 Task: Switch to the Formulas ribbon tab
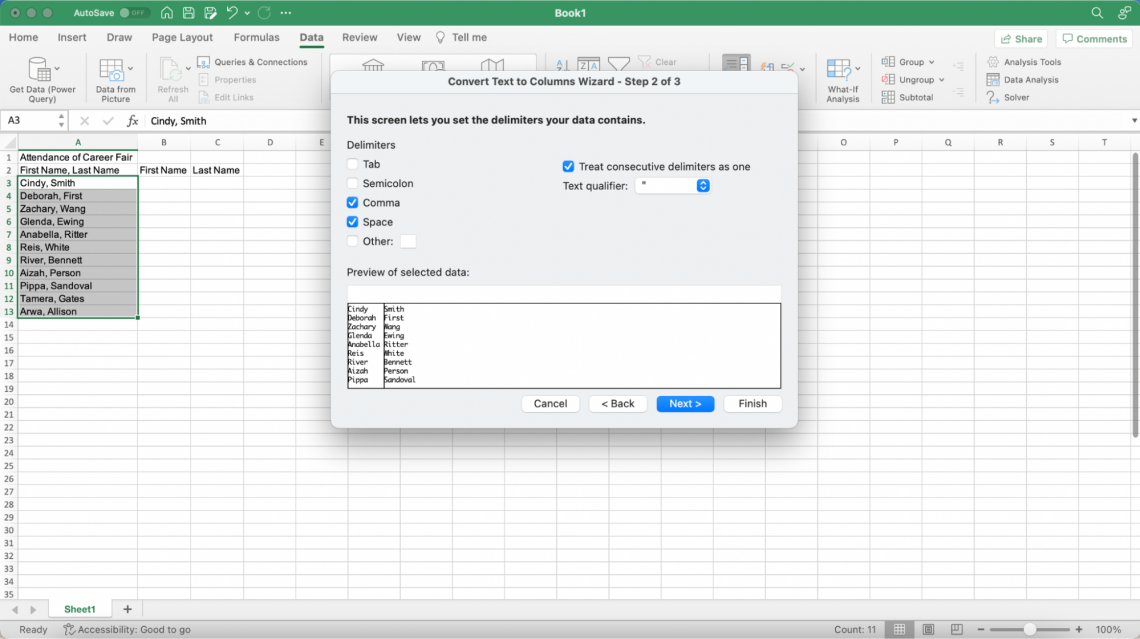point(256,38)
